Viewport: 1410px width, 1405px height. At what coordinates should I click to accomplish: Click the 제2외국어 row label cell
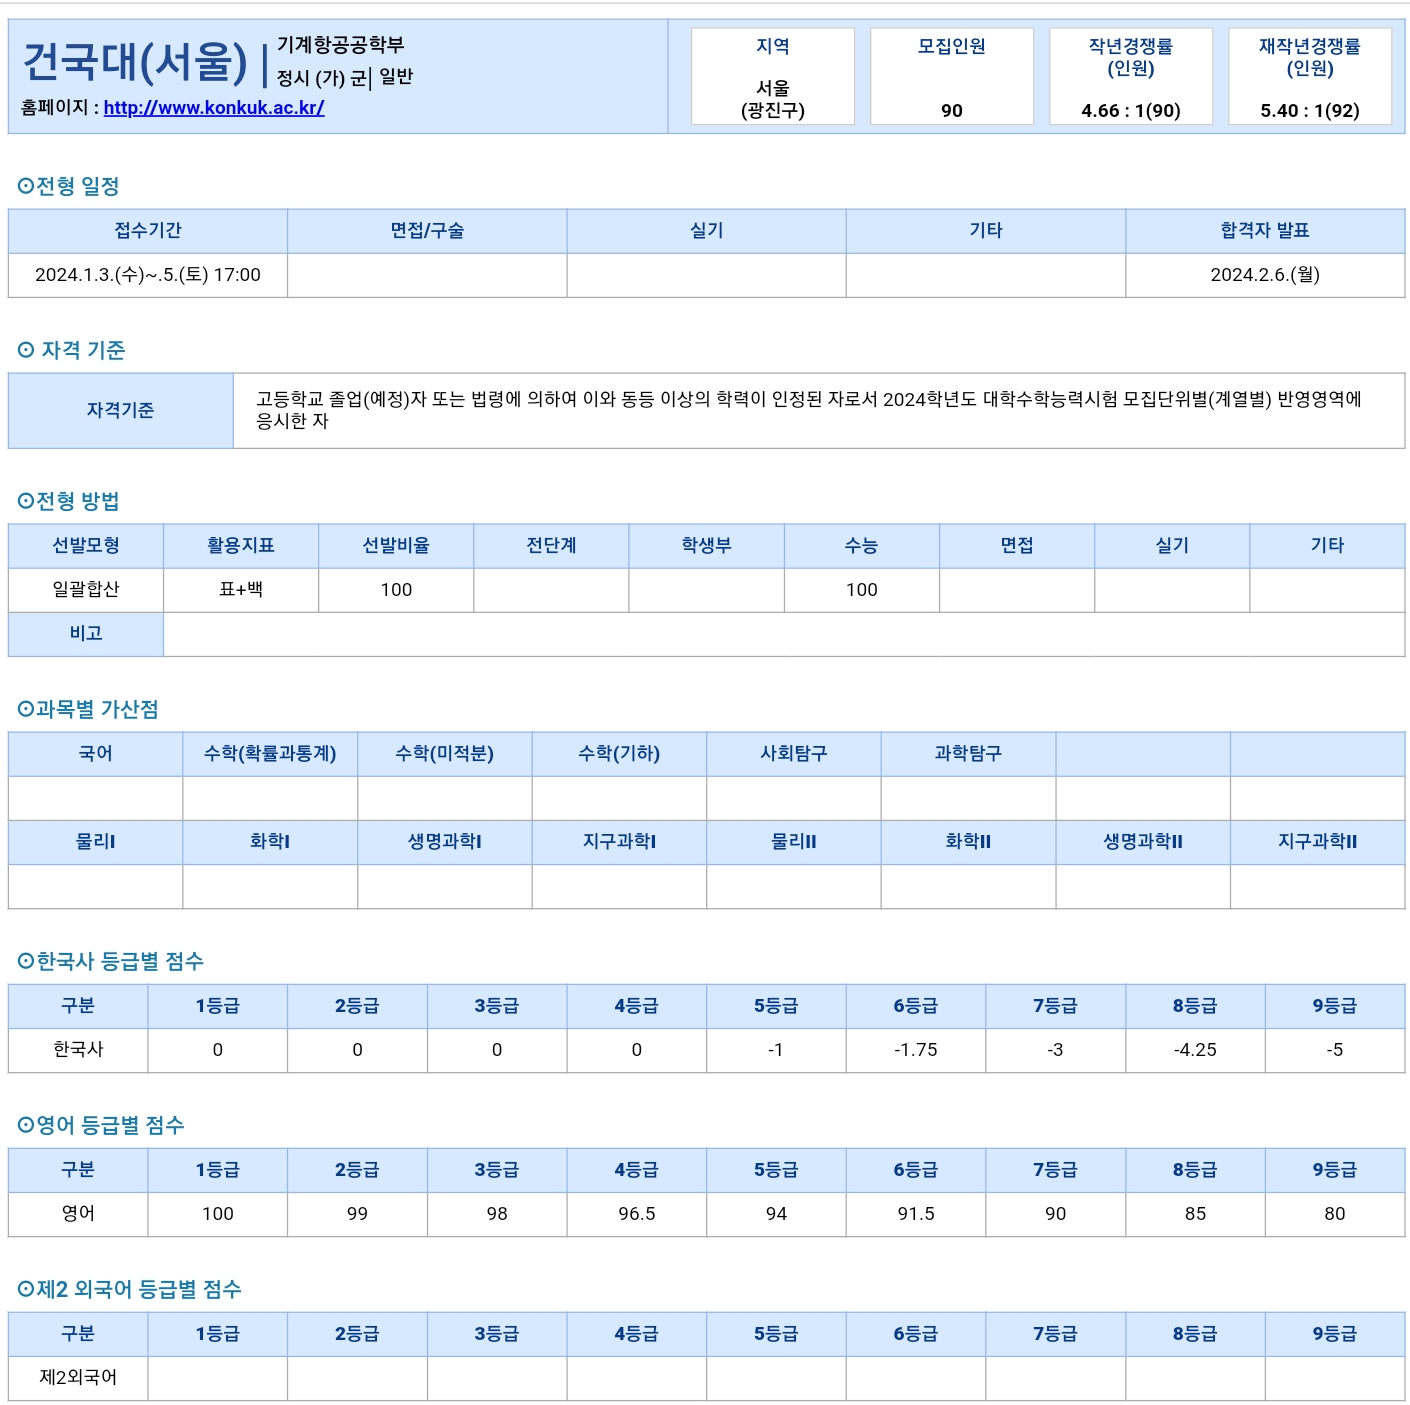[x=78, y=1378]
